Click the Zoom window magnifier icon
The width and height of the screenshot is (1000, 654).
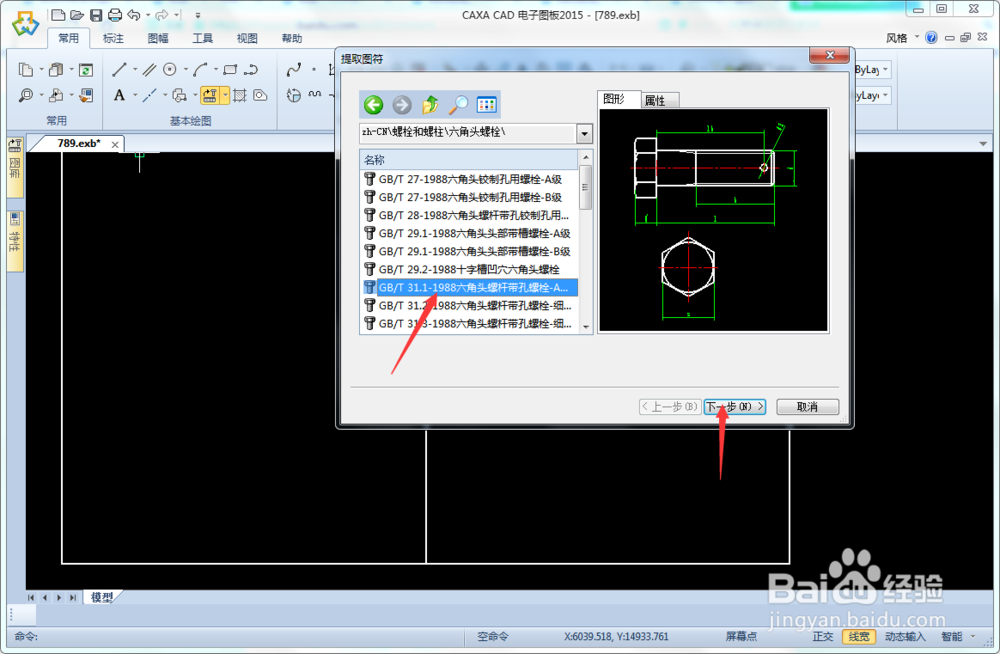(26, 95)
